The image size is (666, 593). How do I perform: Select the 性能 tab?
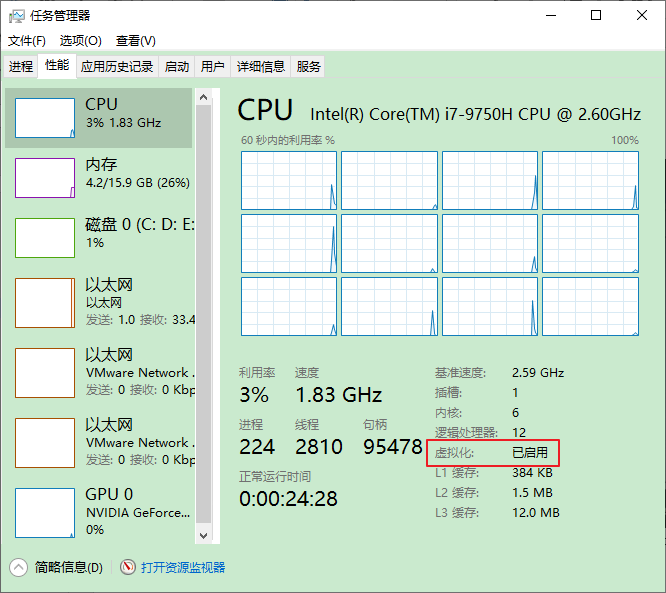coord(57,65)
